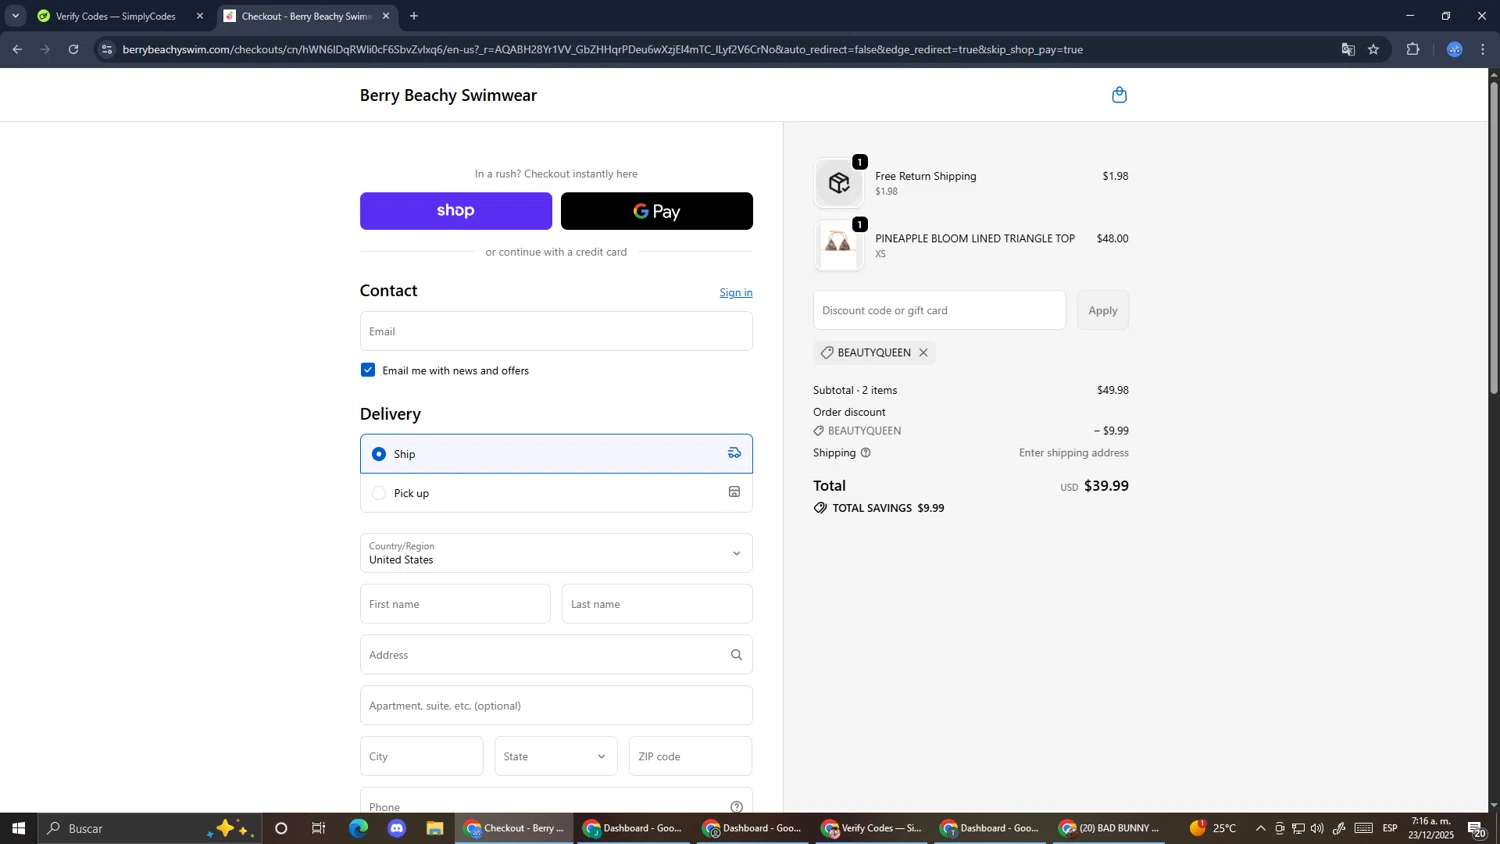Select the Checkout Berry Beachy Swimwear tab
The height and width of the screenshot is (844, 1500).
305,16
